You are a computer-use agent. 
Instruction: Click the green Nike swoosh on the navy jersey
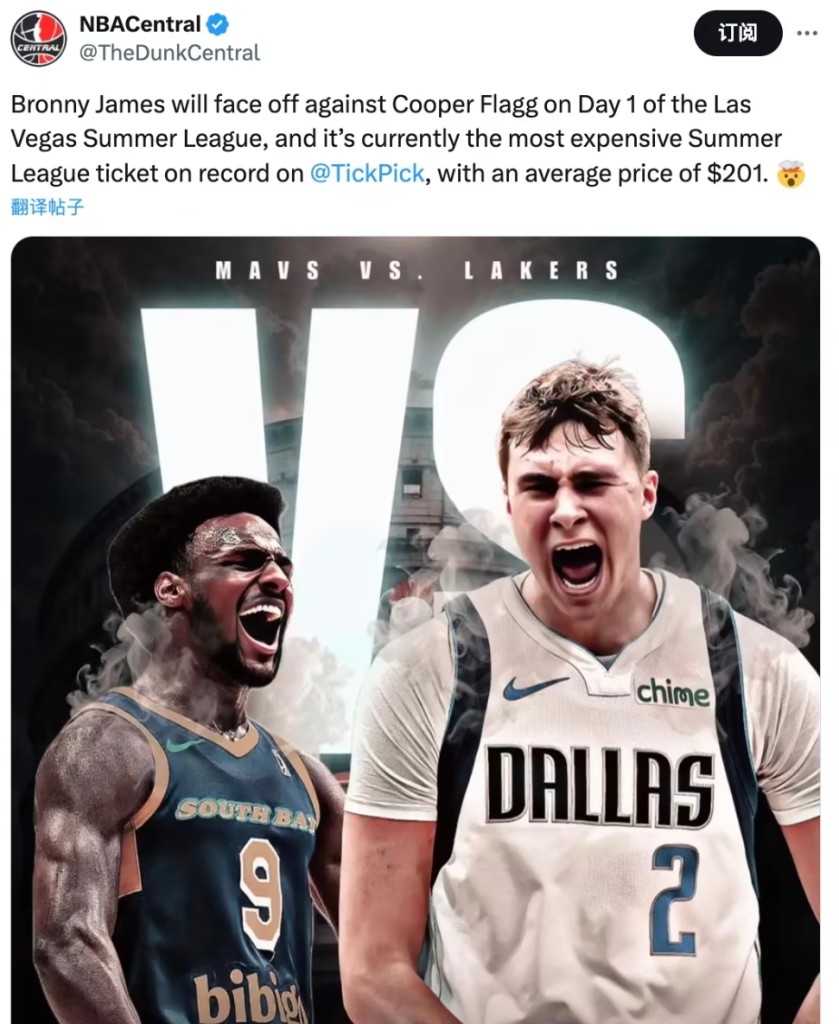coord(183,744)
